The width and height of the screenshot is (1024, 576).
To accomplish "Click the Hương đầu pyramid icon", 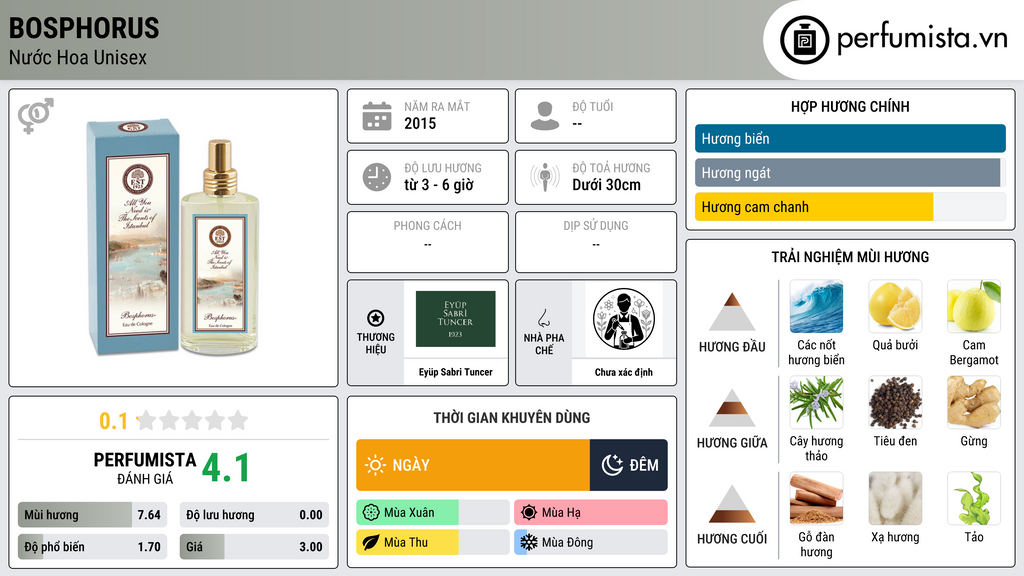I will 732,312.
